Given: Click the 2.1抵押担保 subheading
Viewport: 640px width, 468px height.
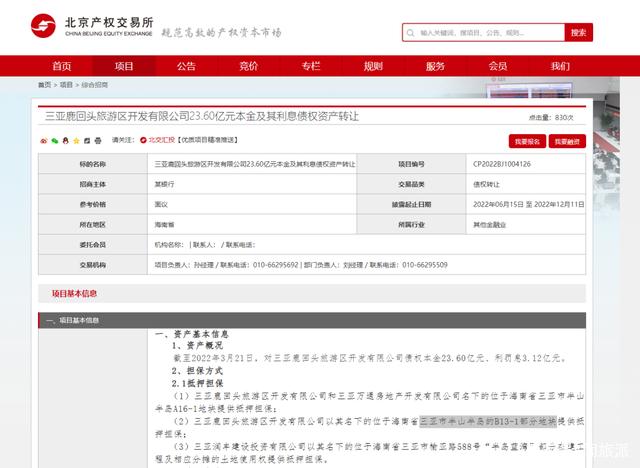Looking at the screenshot, I should (197, 384).
